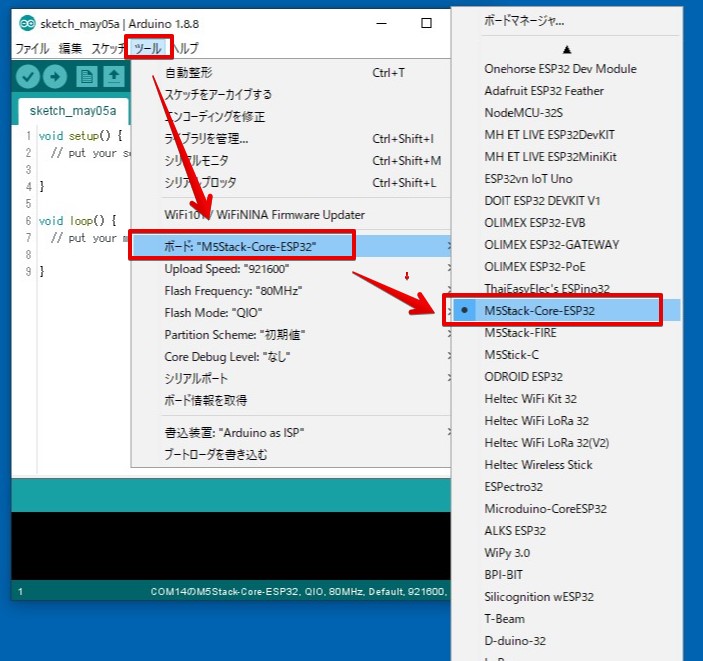Select Onehorse ESP32 Dev Module board

point(567,69)
